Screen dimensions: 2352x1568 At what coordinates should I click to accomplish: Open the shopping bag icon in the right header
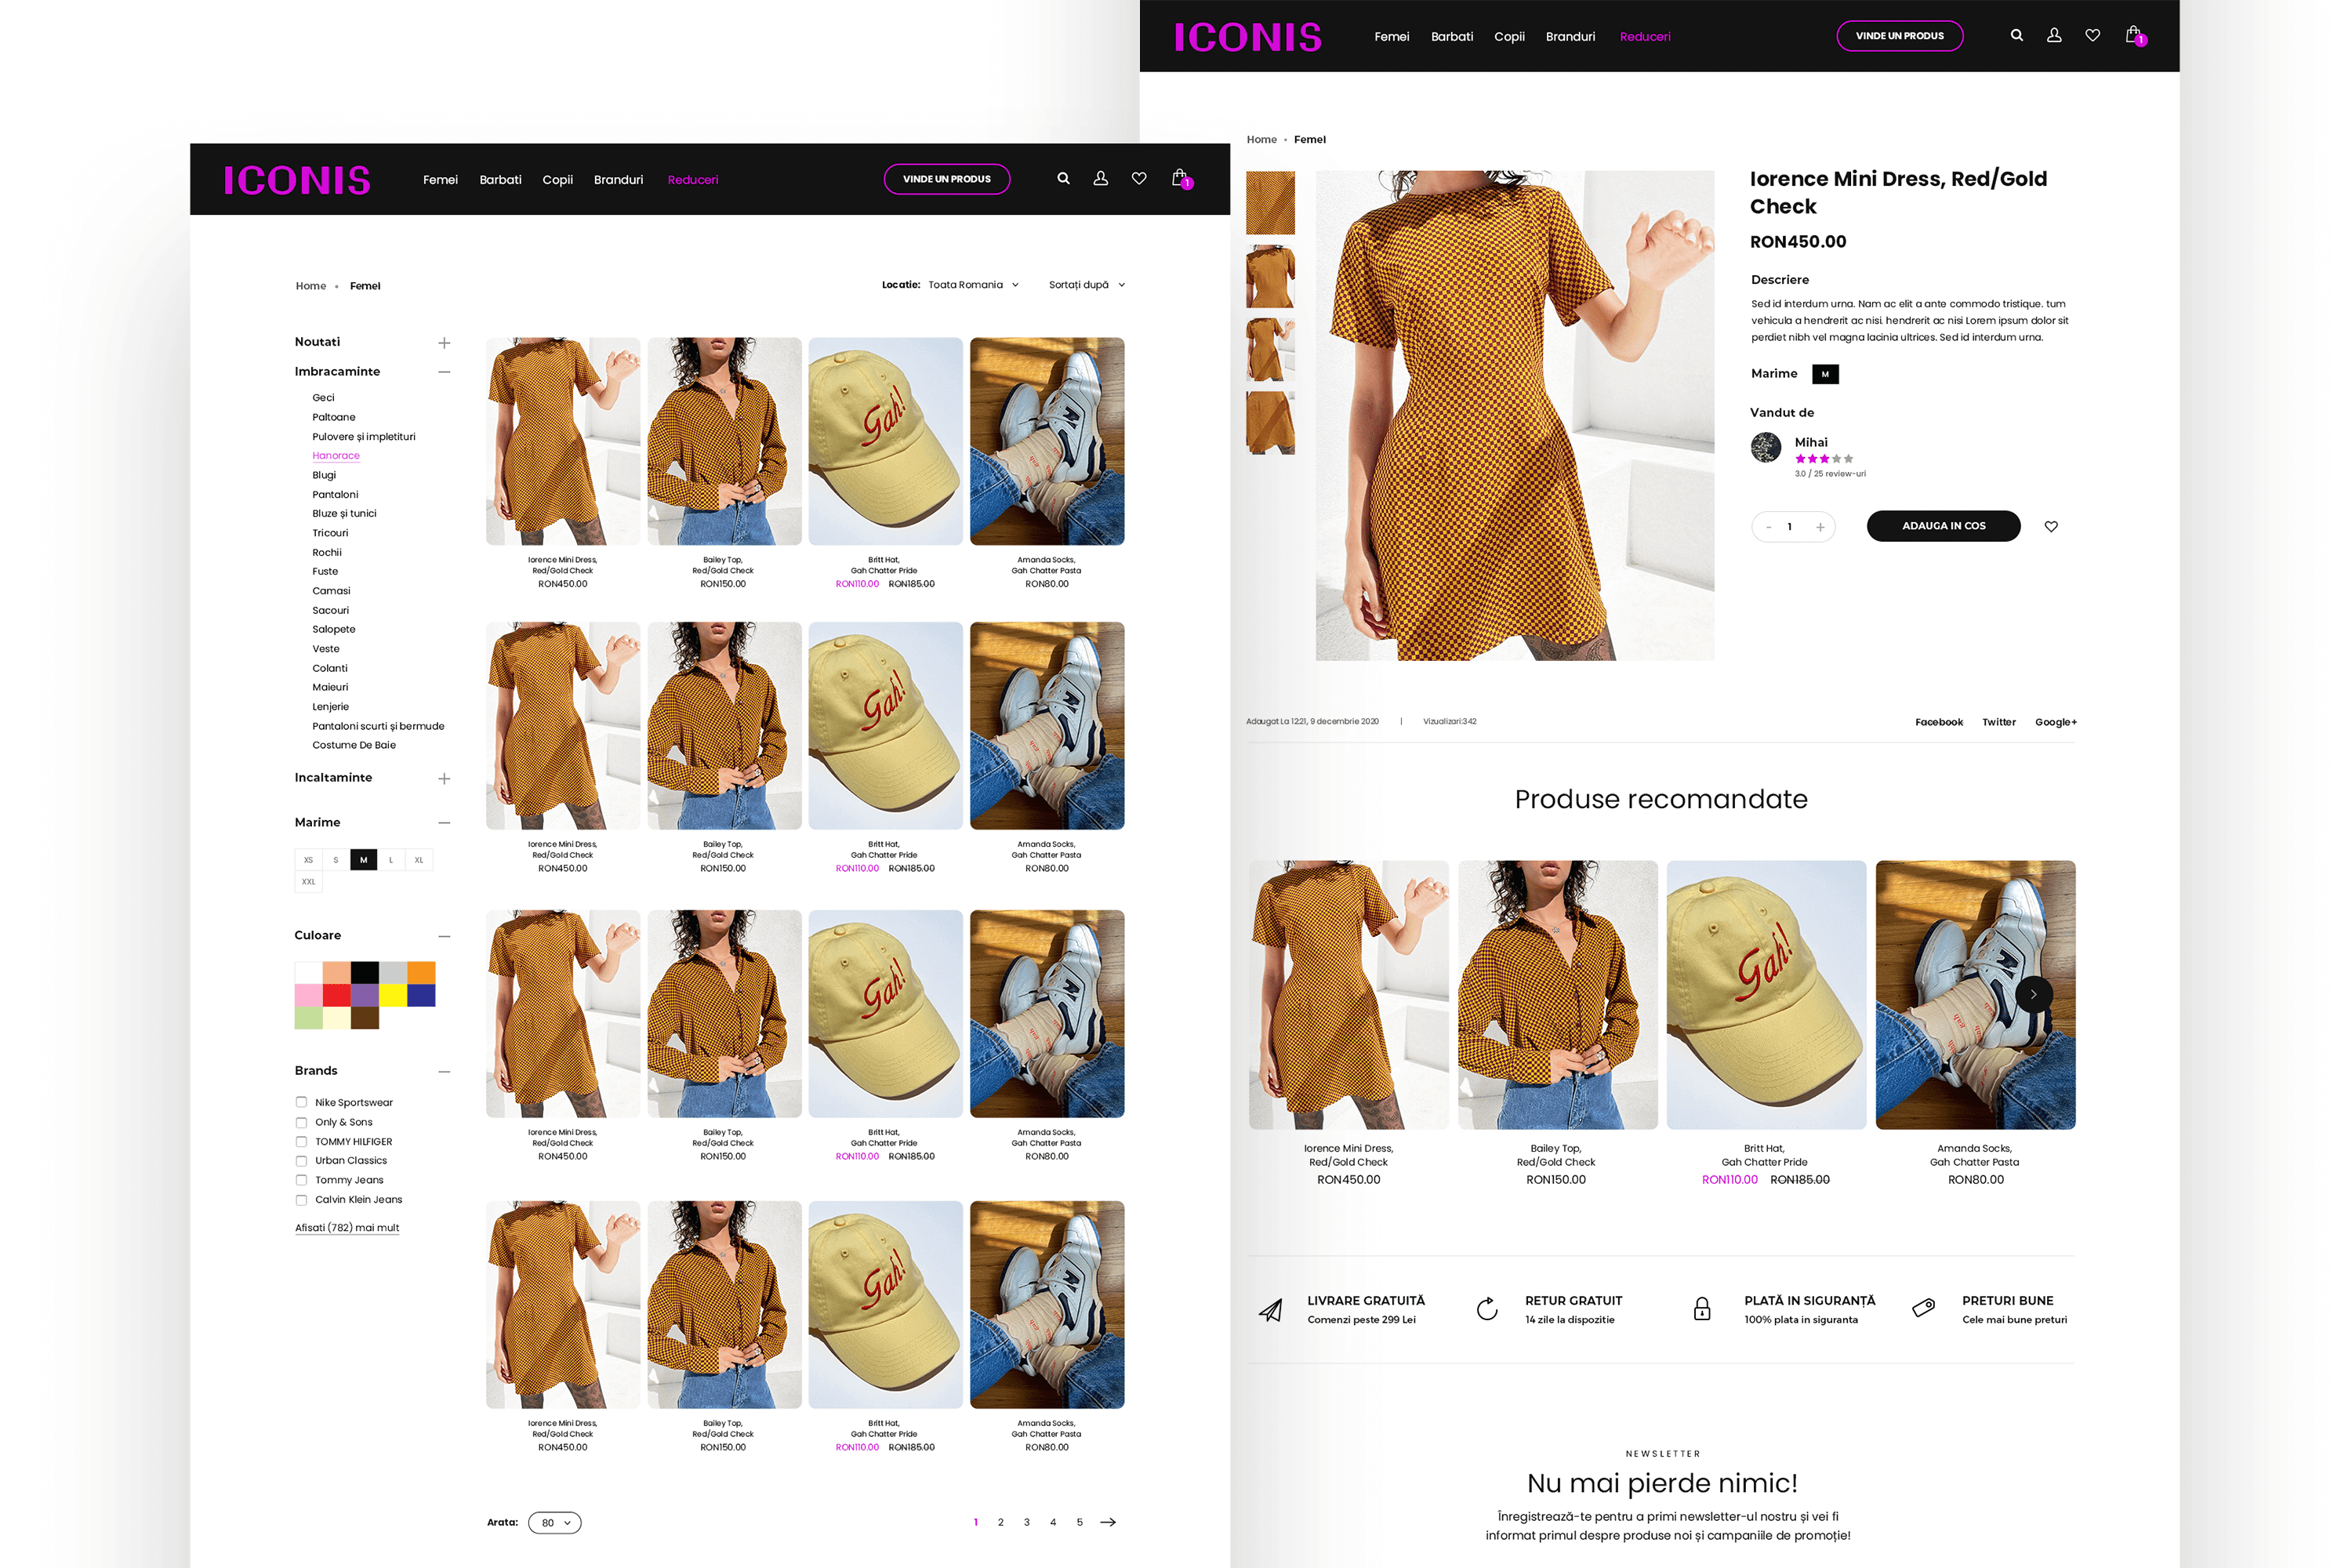[x=2132, y=35]
